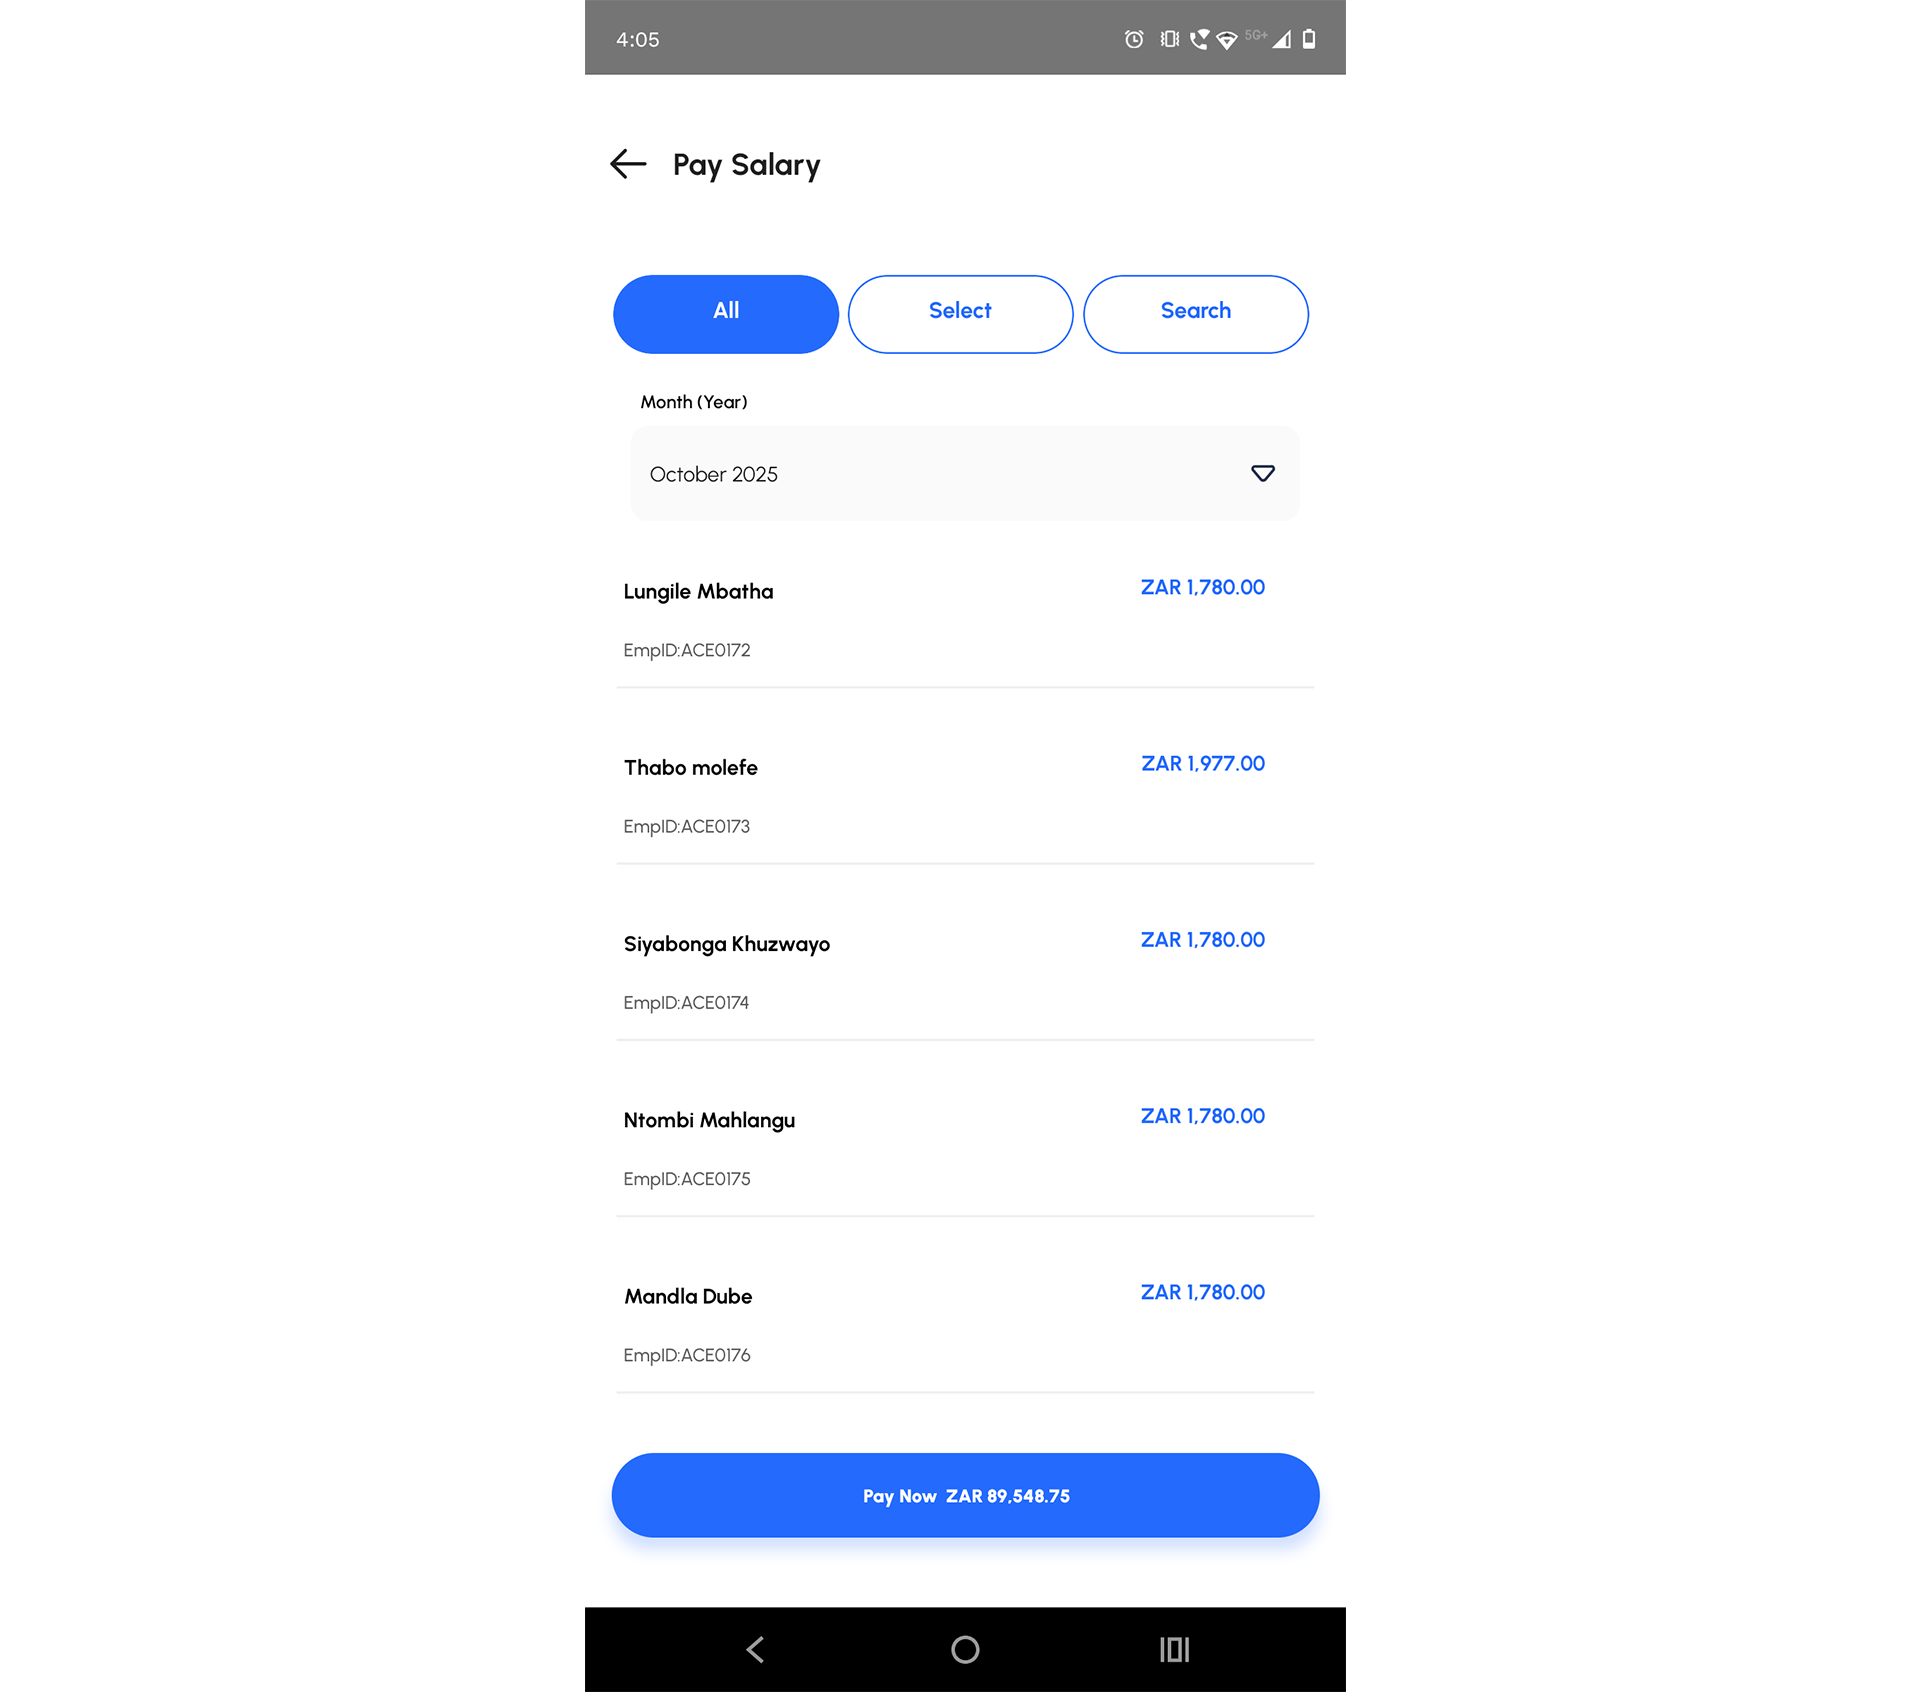
Task: Open recent apps from navigation bar
Action: (1174, 1649)
